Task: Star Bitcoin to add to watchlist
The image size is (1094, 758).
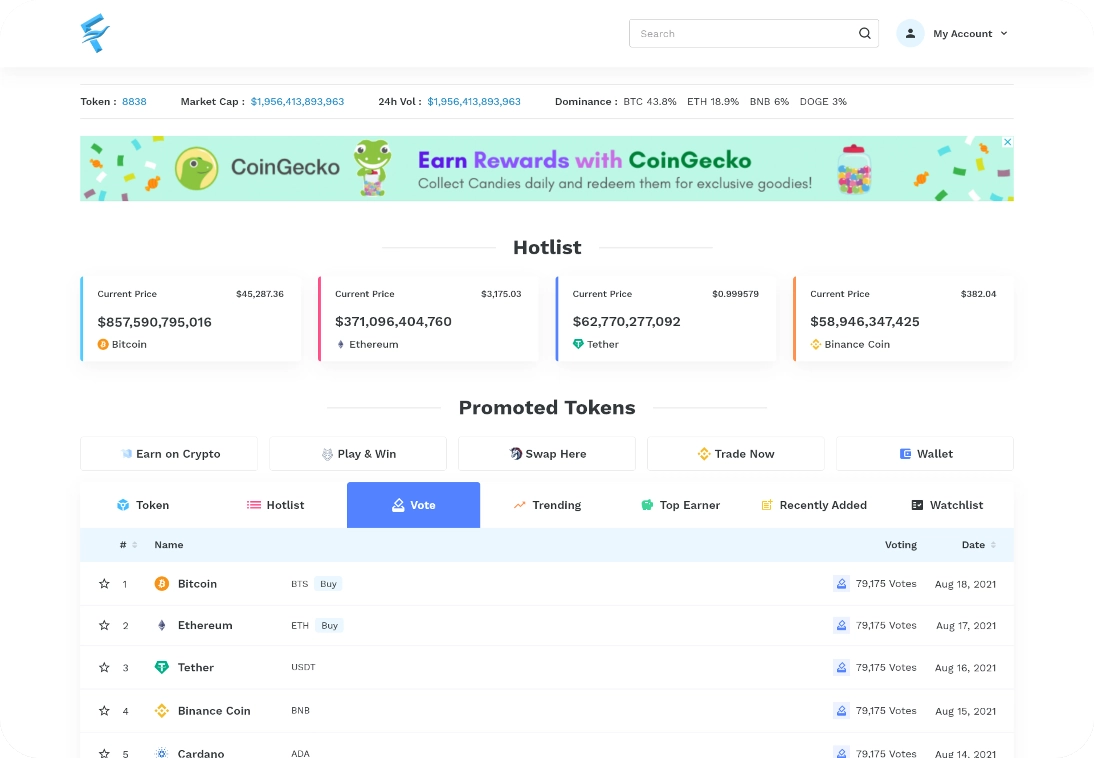Action: (104, 584)
